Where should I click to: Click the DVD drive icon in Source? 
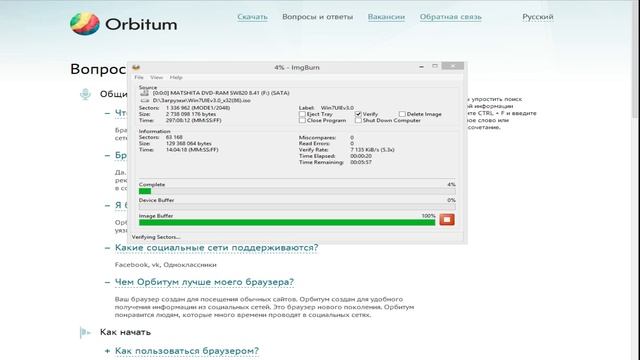point(144,93)
